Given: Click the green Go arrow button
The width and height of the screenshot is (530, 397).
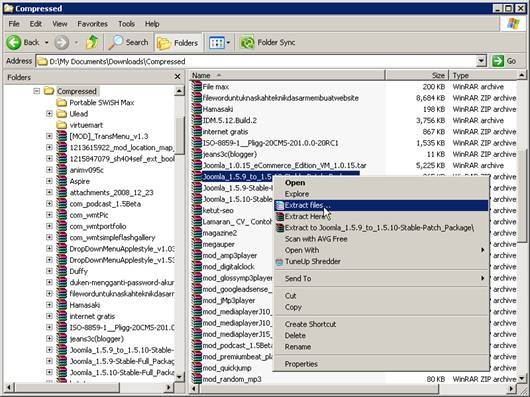Looking at the screenshot, I should tap(498, 61).
